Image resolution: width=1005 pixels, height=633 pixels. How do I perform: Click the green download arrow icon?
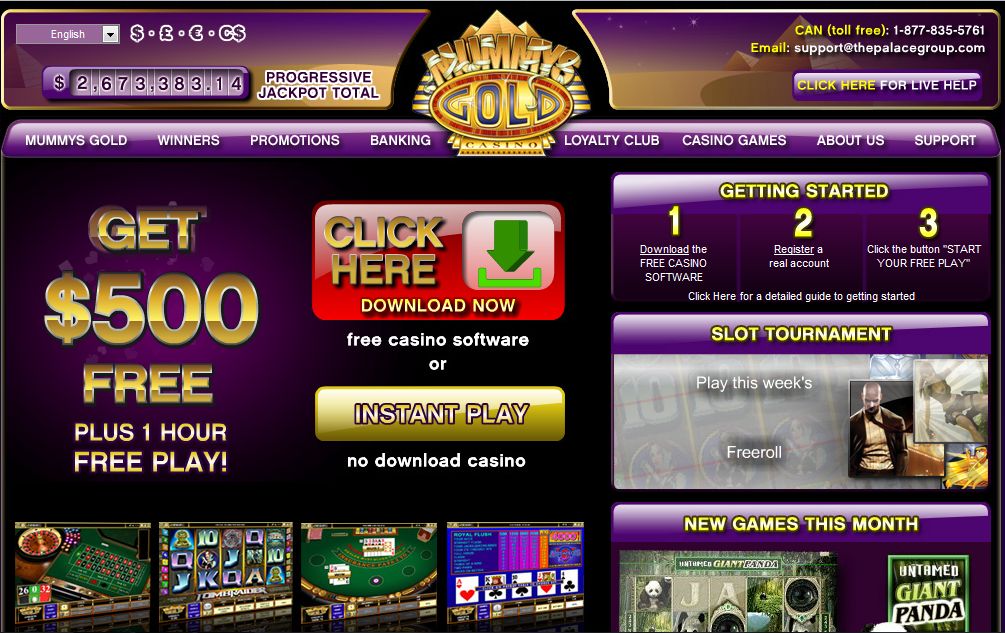click(x=510, y=252)
